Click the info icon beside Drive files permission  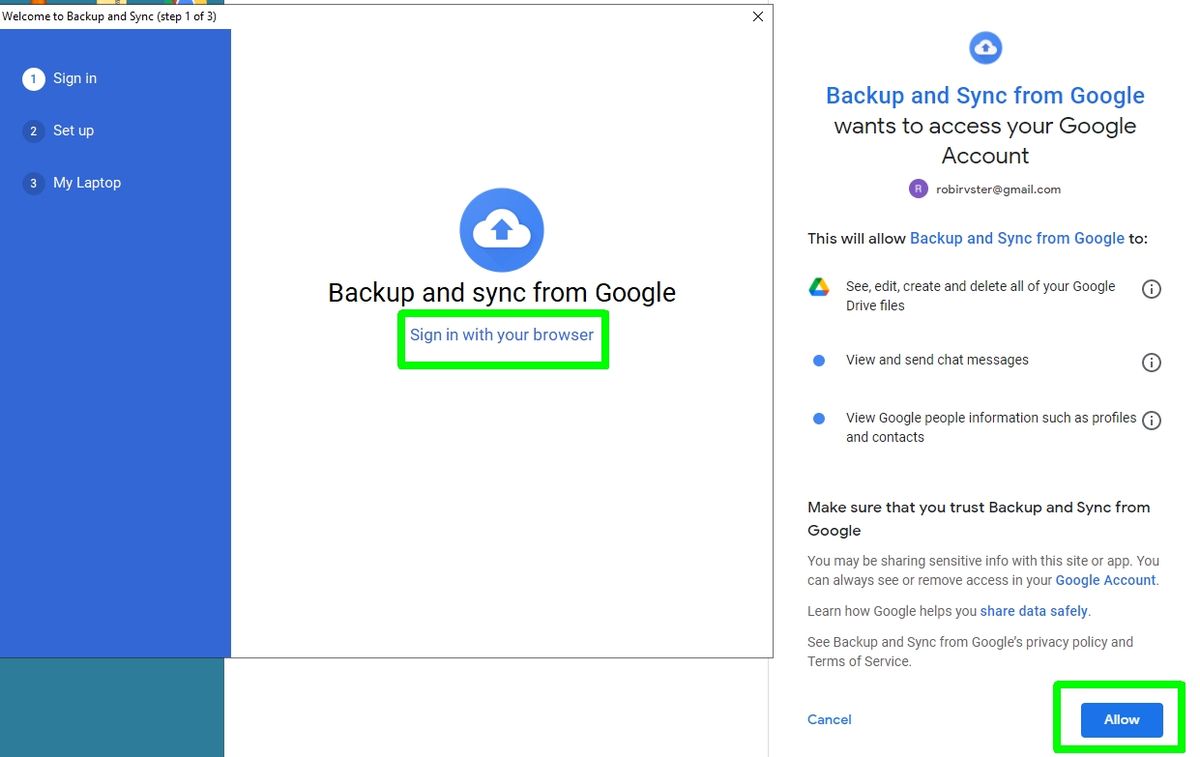(1151, 289)
